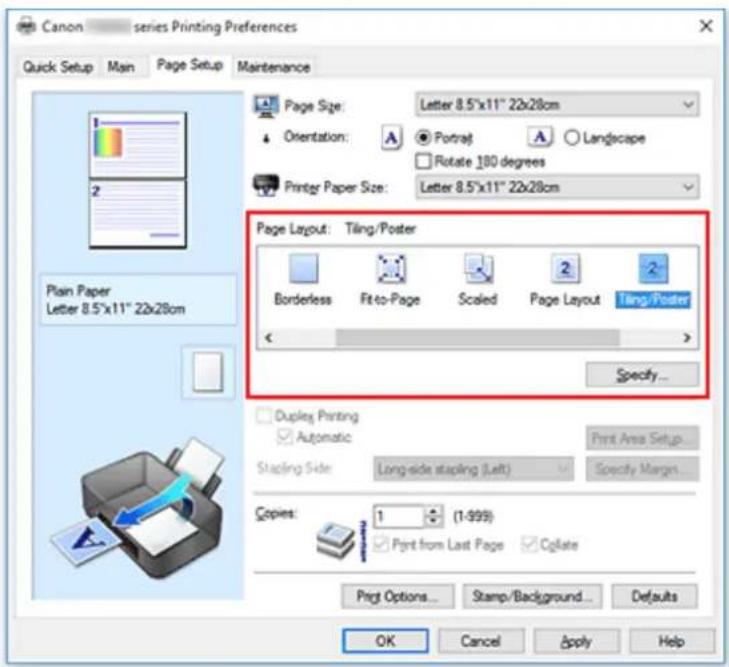The image size is (729, 667).
Task: Choose the Scaled layout icon
Action: [x=478, y=268]
